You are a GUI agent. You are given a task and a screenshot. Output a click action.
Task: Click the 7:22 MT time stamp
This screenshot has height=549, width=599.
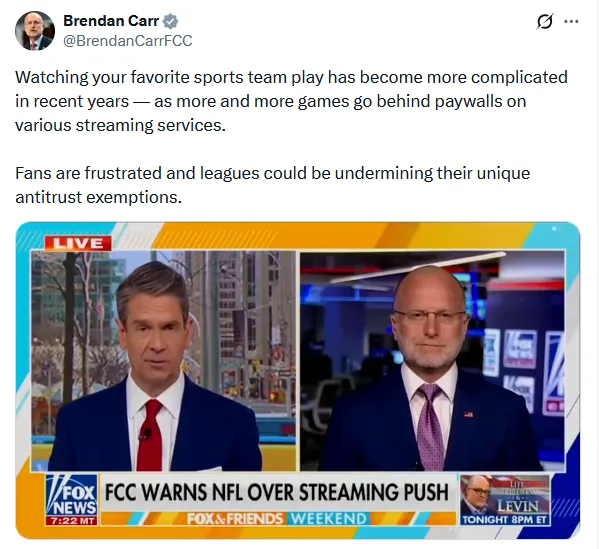[71, 521]
